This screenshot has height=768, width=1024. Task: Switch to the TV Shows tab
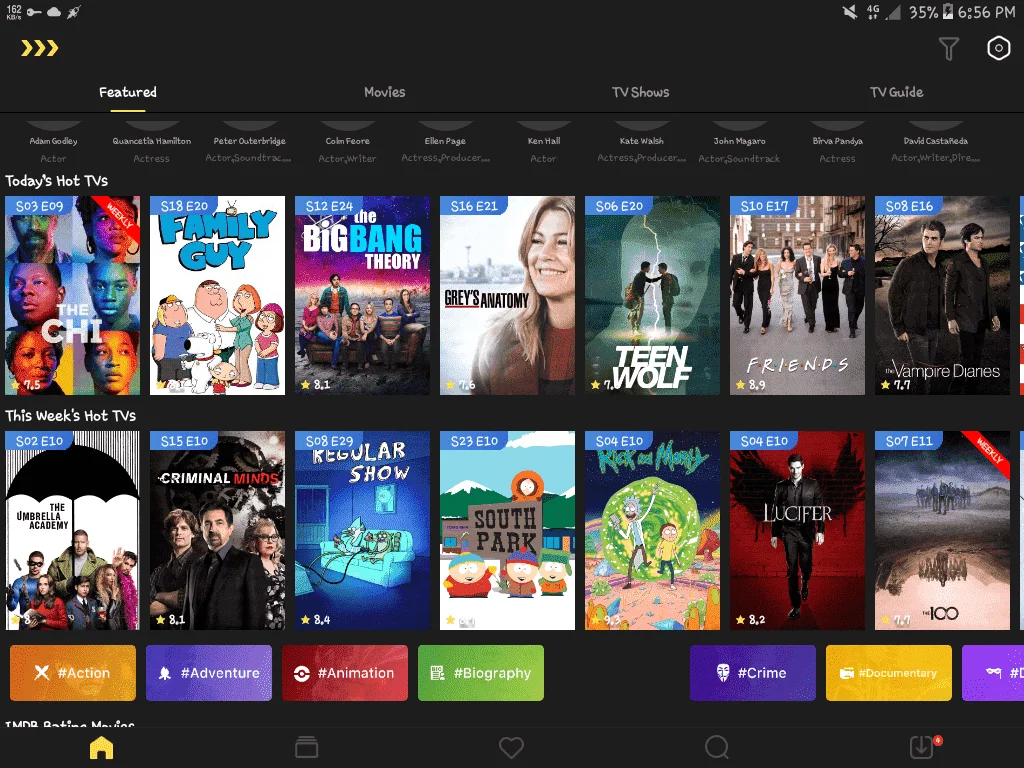[641, 92]
